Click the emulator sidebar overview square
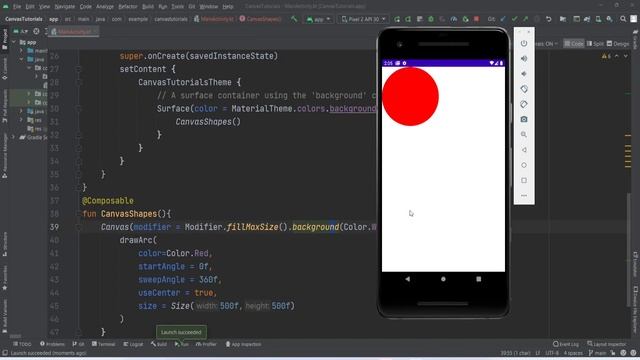This screenshot has height=360, width=640. (x=524, y=180)
